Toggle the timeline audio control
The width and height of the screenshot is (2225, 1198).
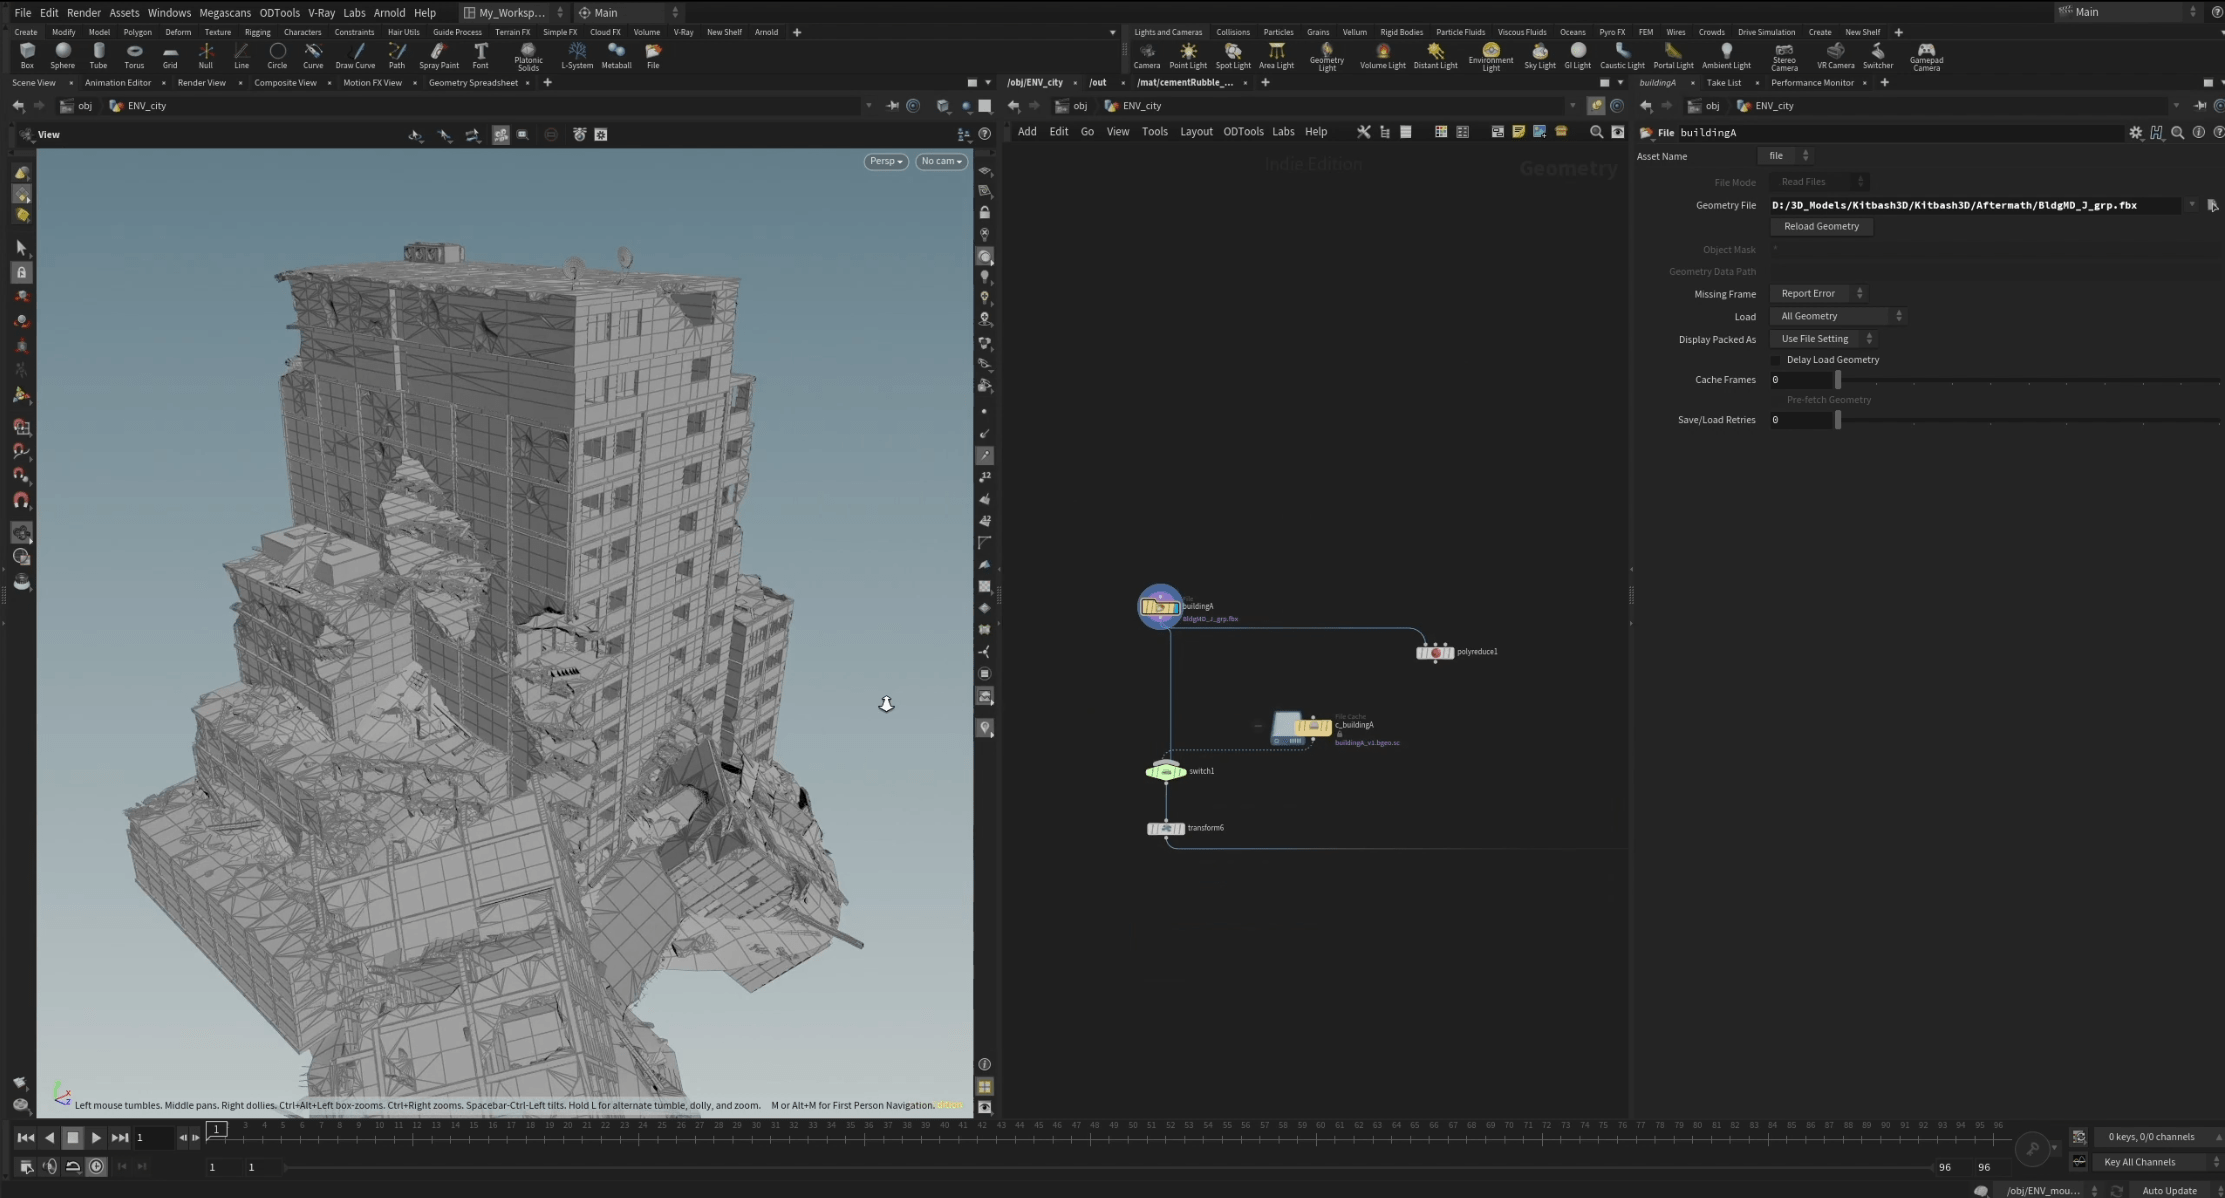click(x=50, y=1166)
